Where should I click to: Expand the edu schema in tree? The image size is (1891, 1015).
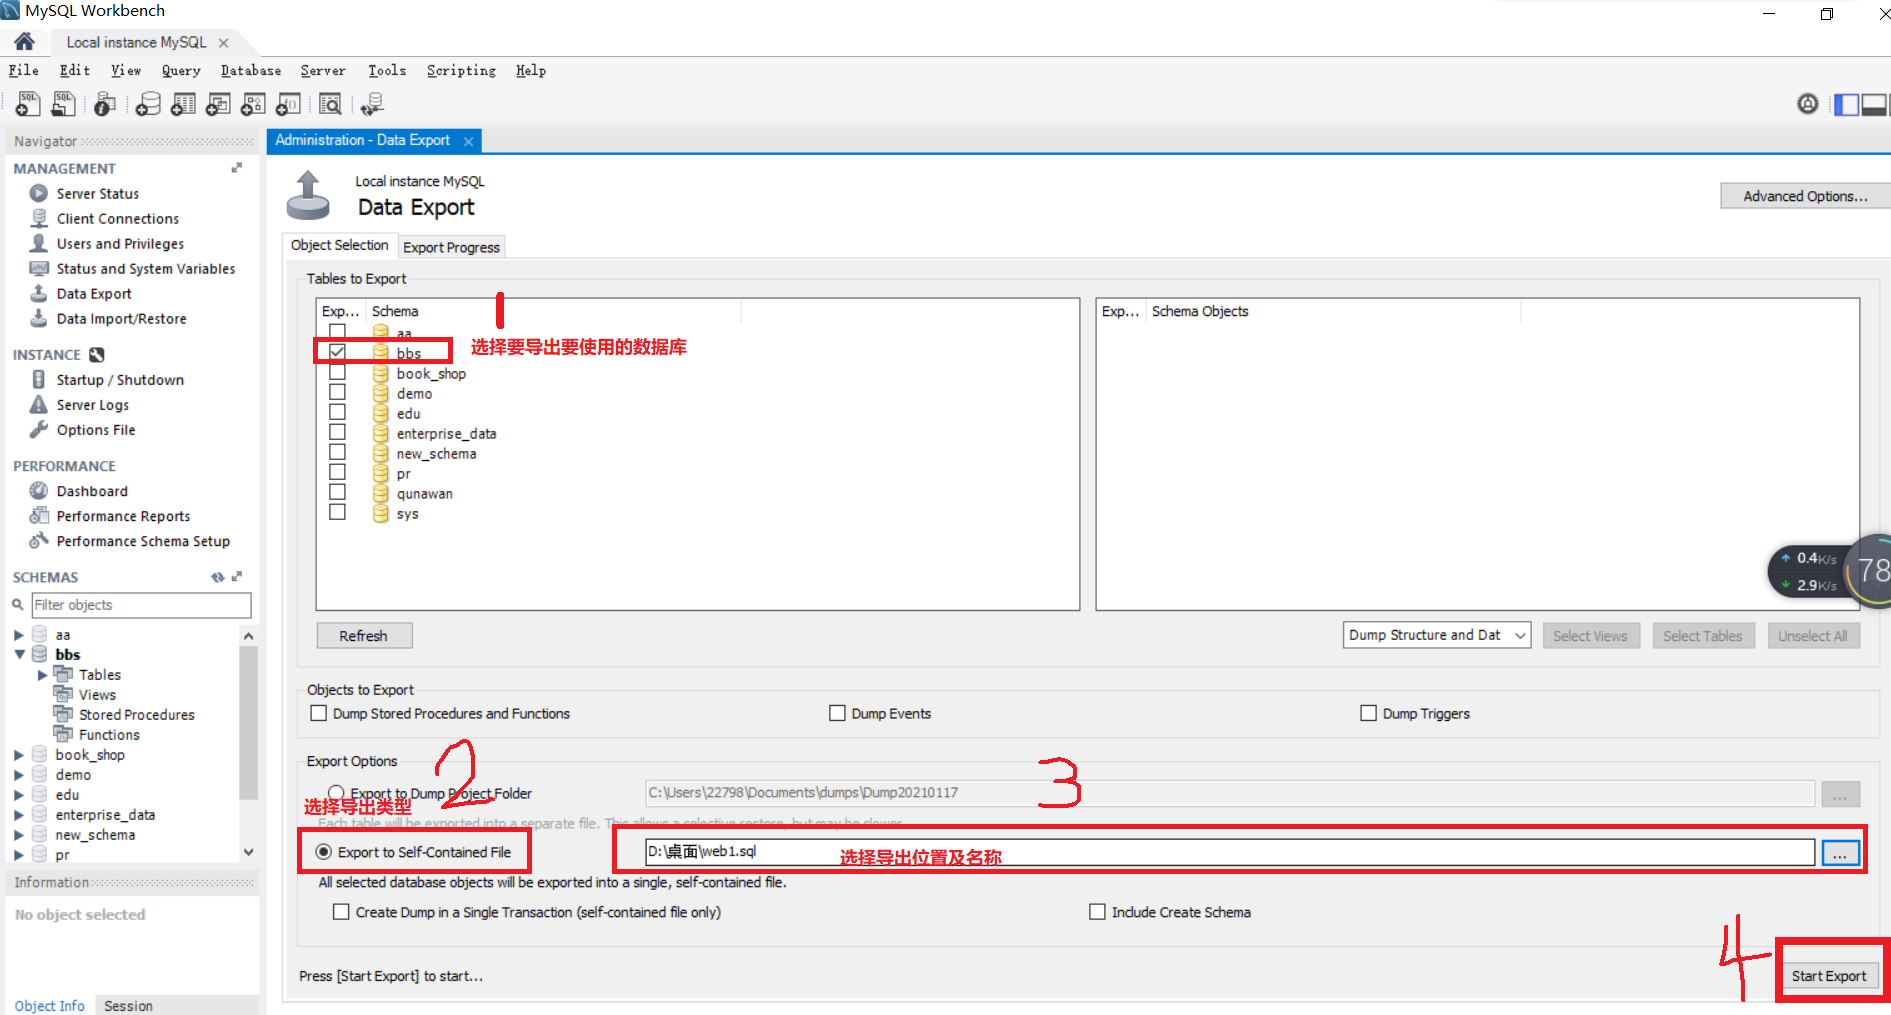click(18, 795)
